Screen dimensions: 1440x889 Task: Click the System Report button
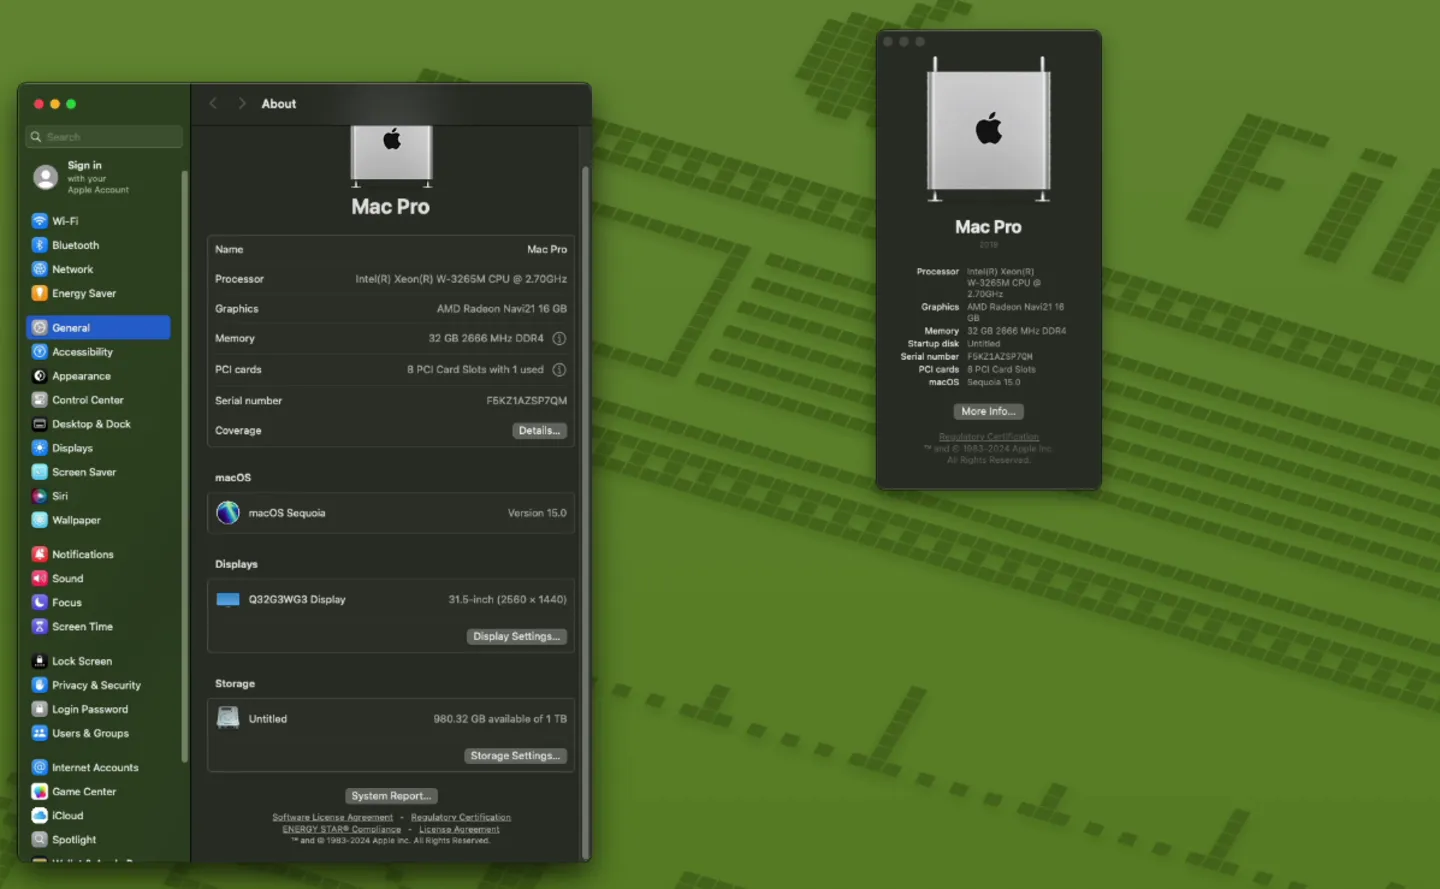pyautogui.click(x=391, y=796)
